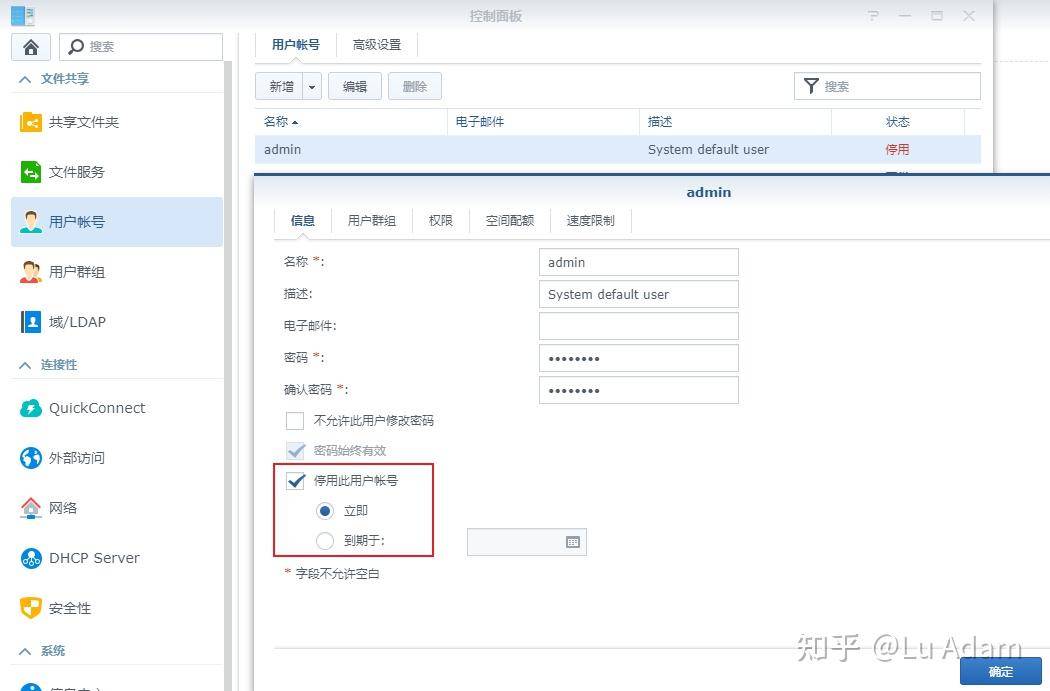
Task: Click the empty 电子邮件 field
Action: [639, 326]
